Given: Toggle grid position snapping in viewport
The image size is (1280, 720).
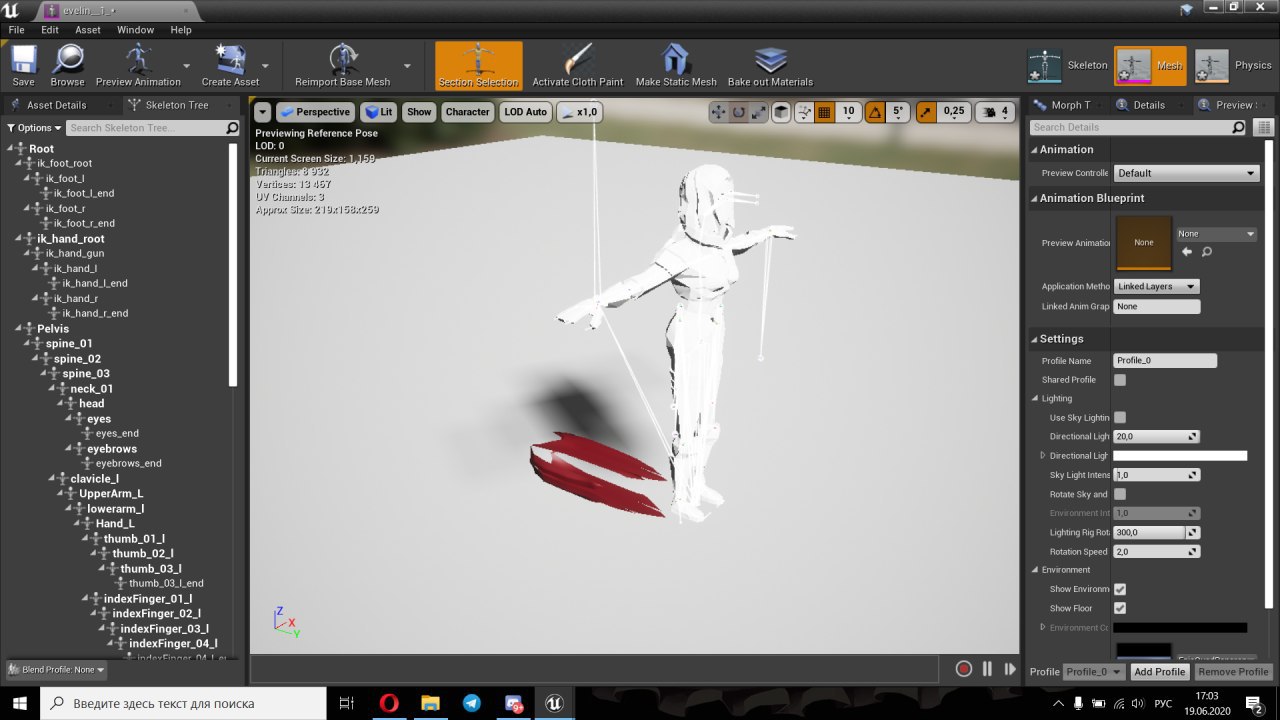Looking at the screenshot, I should click(826, 112).
